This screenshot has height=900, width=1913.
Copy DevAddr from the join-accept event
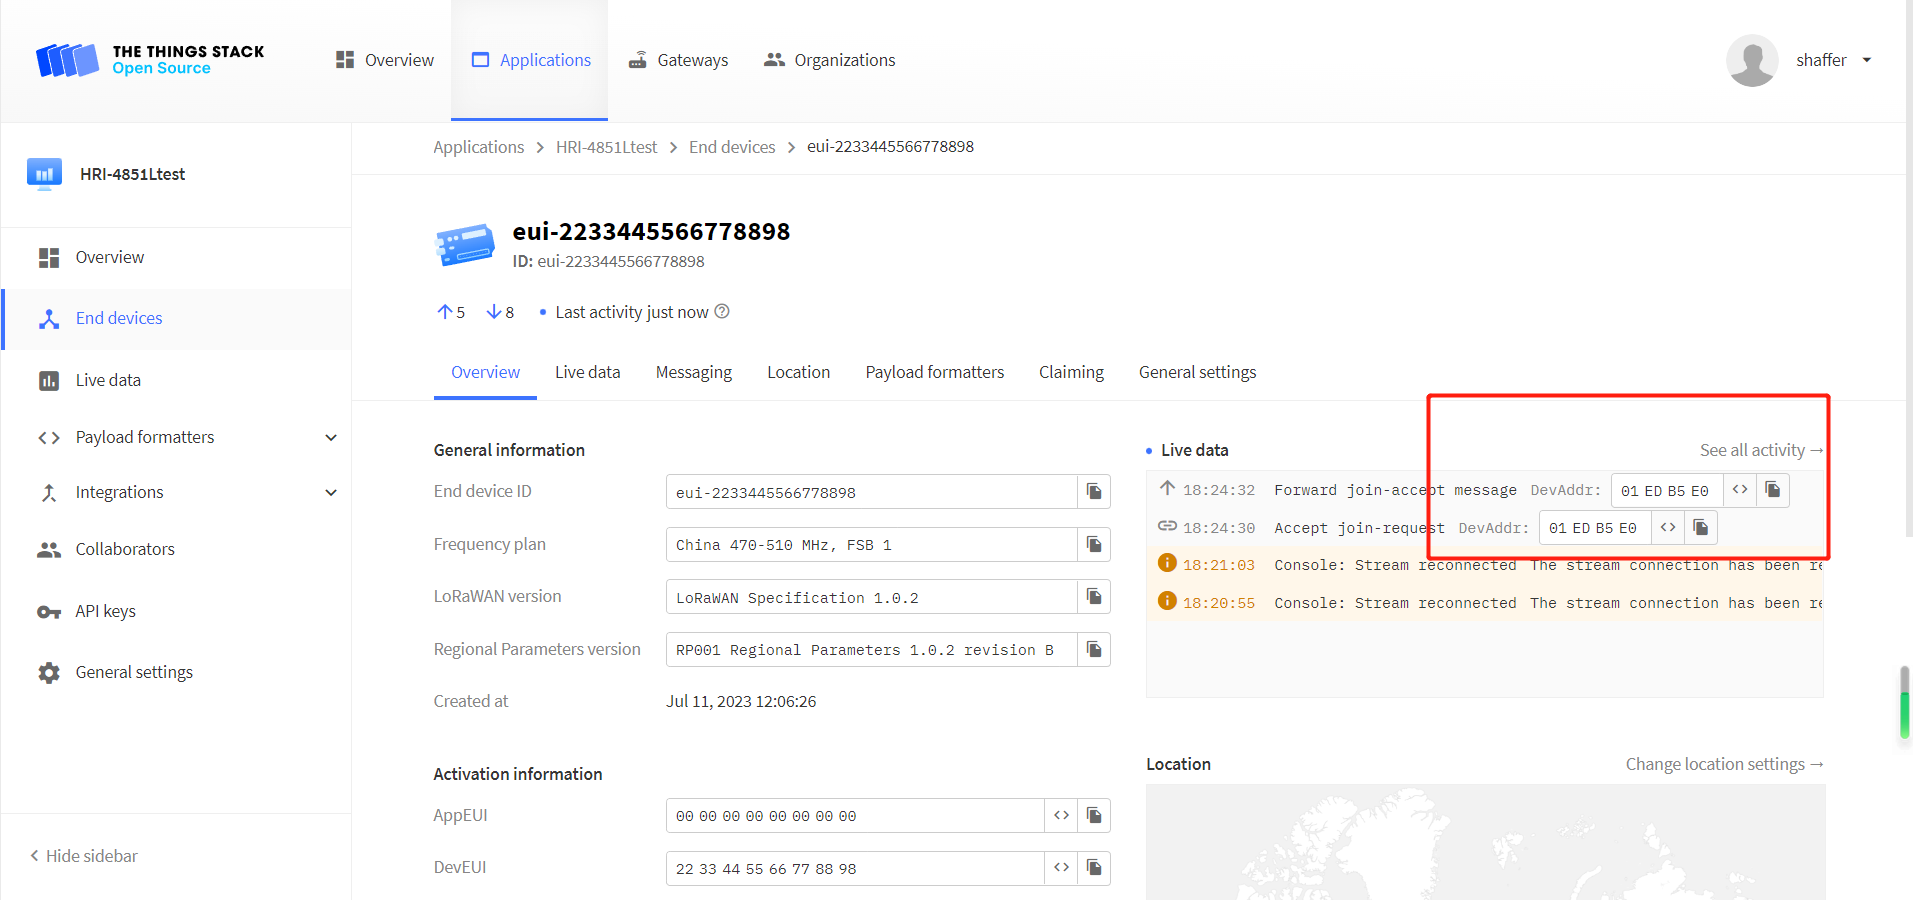tap(1772, 490)
